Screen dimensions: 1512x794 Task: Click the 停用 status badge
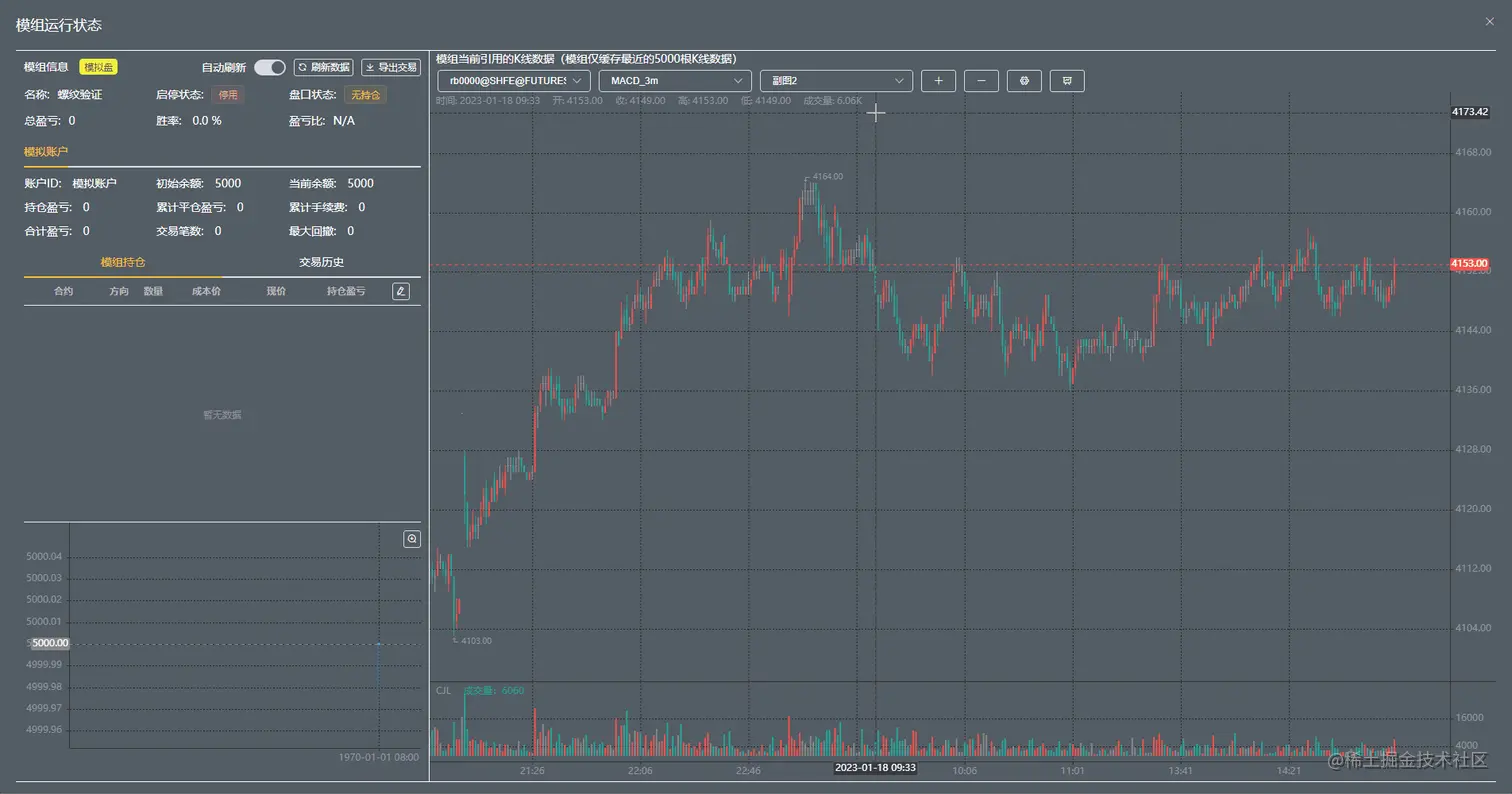click(x=228, y=95)
